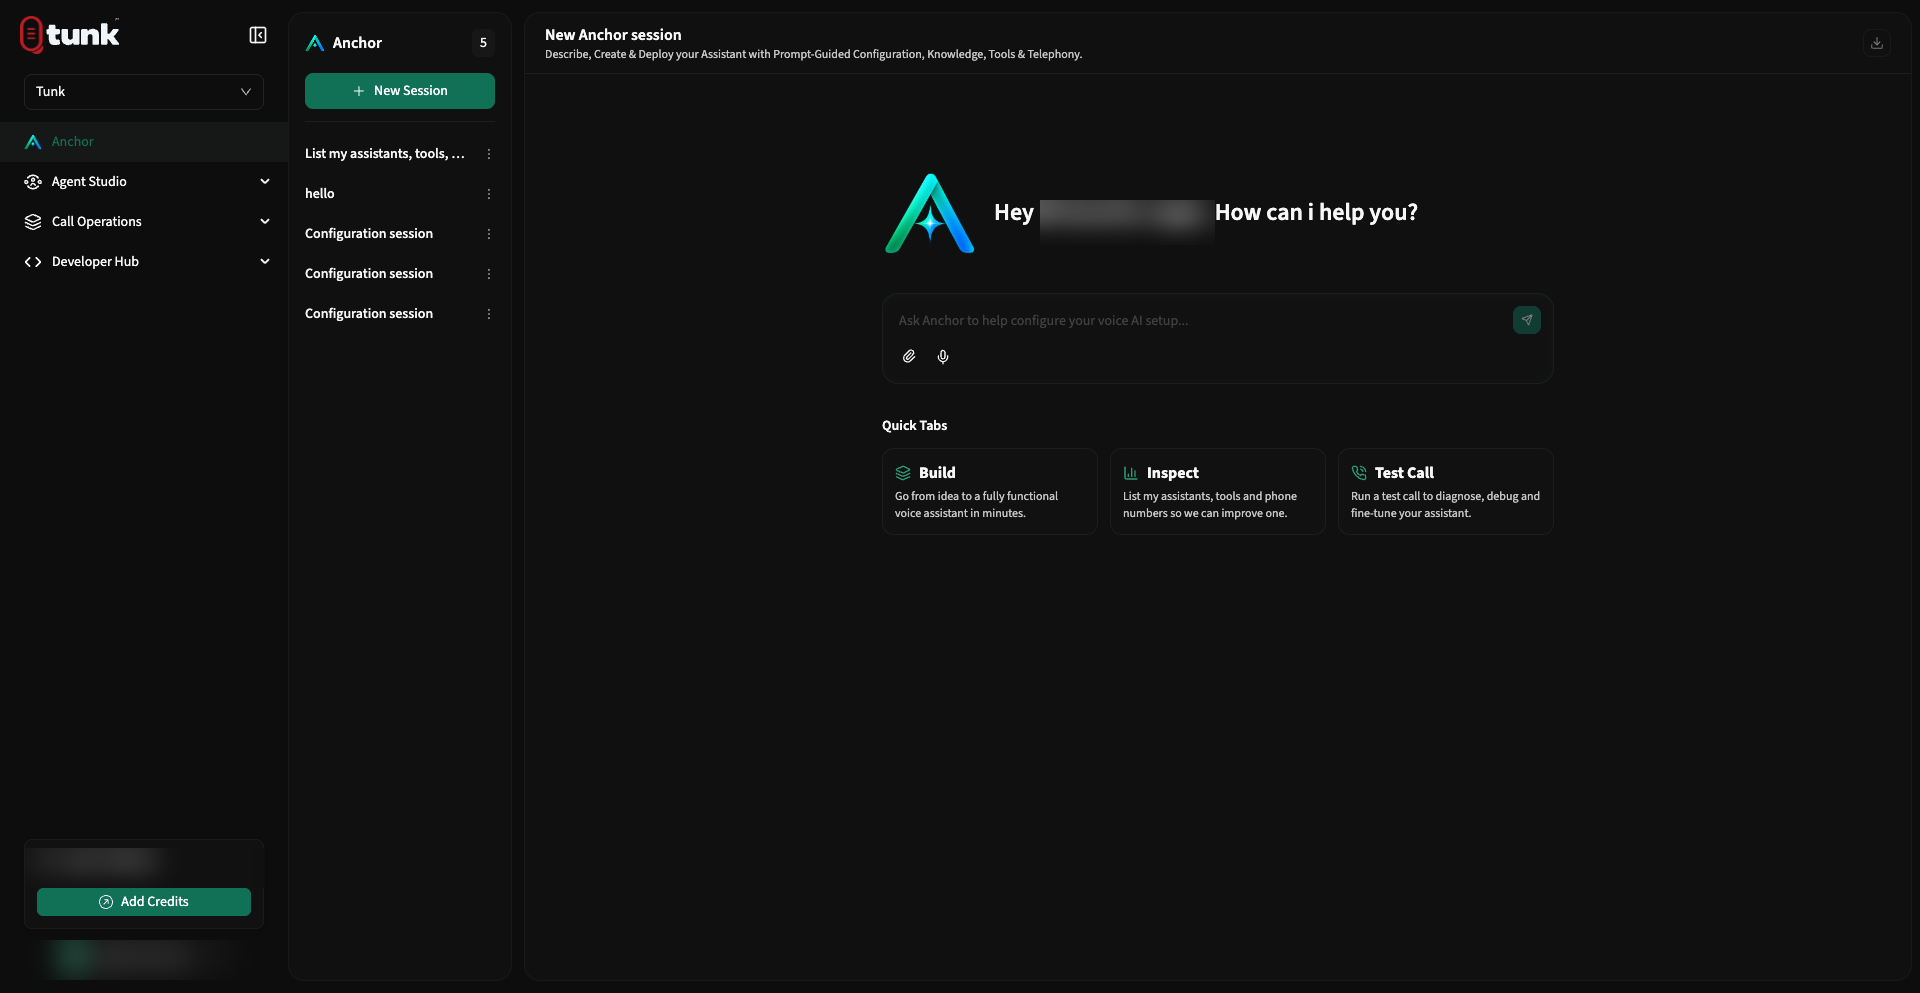
Task: Select Anchor in the left navigation
Action: coord(144,142)
